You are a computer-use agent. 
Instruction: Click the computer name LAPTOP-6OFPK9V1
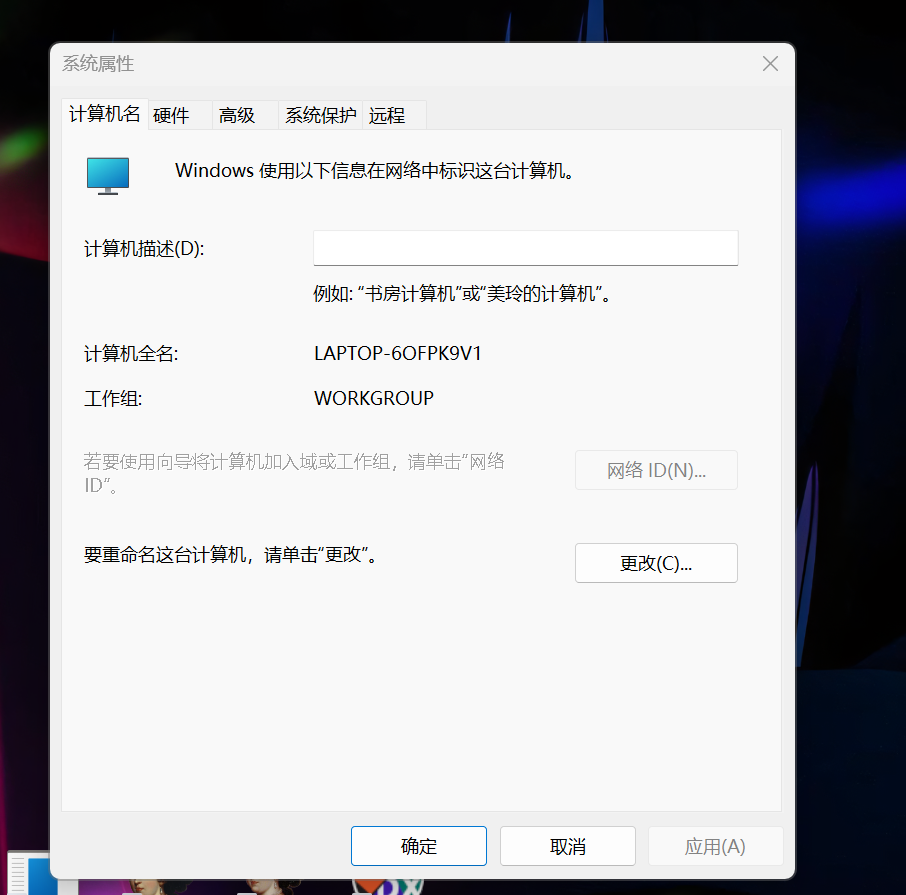pos(398,353)
